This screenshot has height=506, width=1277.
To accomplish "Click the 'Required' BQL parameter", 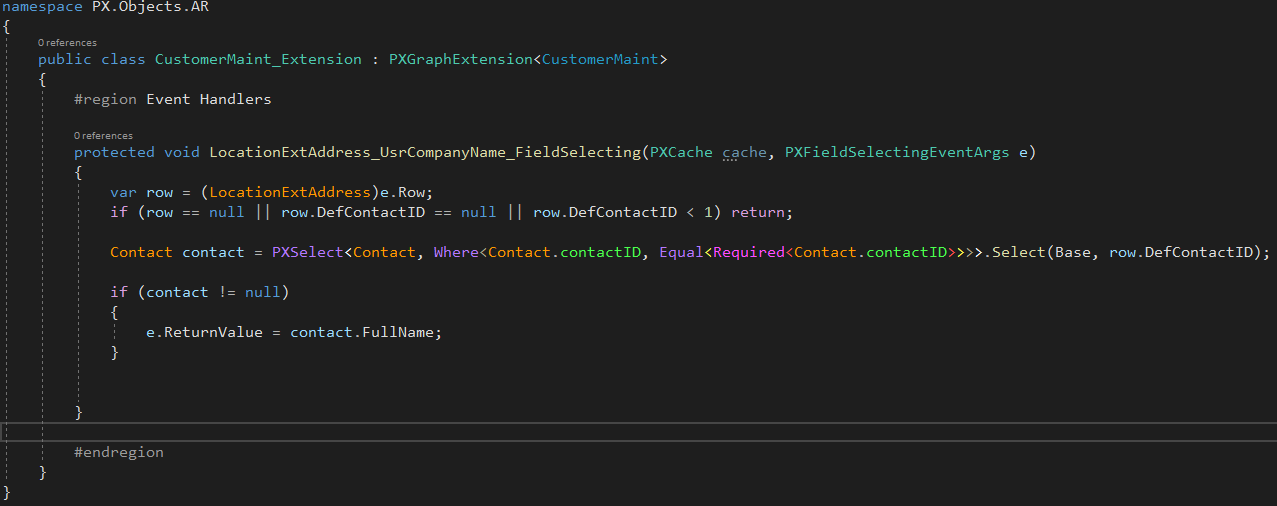I will pos(748,252).
